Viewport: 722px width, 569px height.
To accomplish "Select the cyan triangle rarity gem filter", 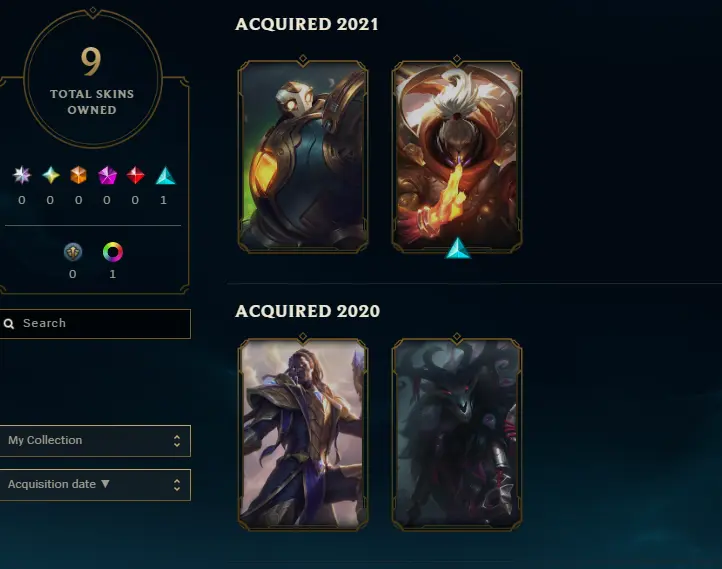I will point(165,175).
